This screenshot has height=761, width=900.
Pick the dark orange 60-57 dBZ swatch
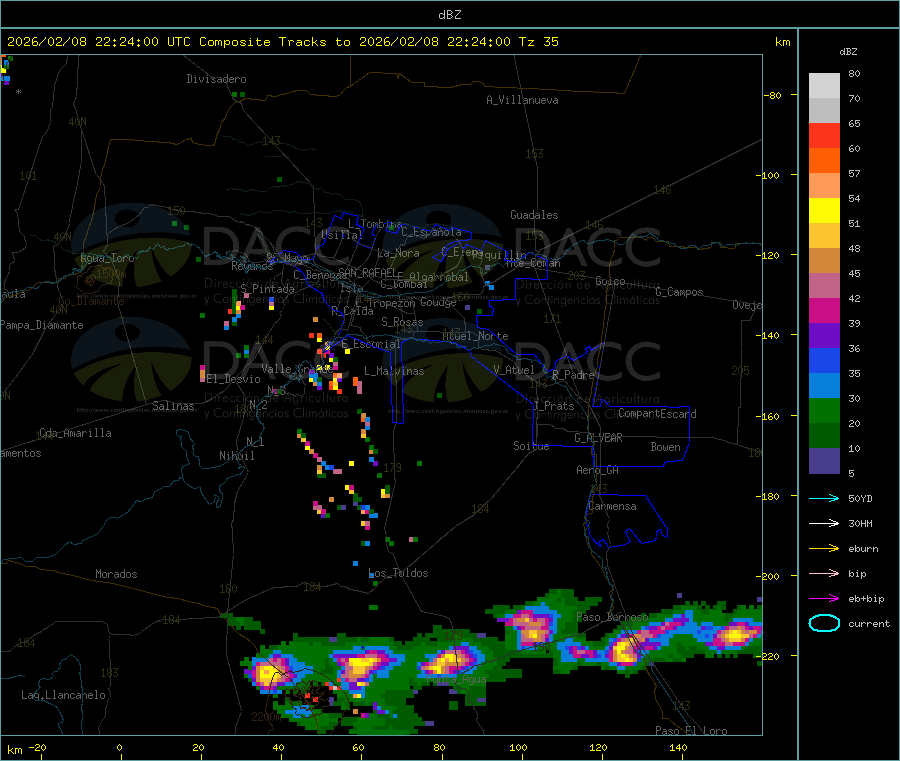point(824,161)
